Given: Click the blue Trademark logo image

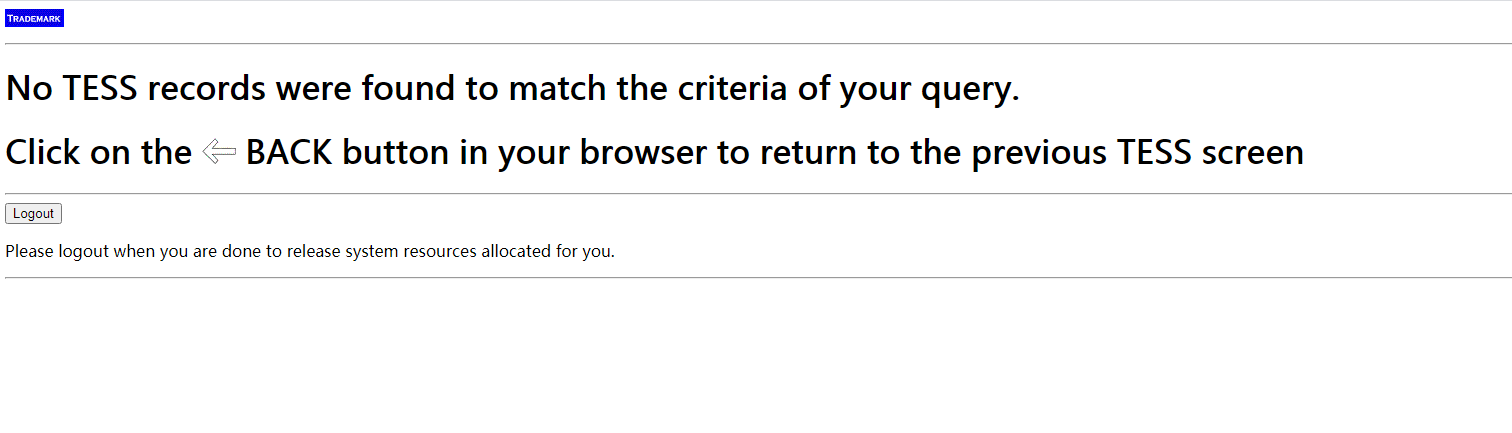Looking at the screenshot, I should [34, 18].
